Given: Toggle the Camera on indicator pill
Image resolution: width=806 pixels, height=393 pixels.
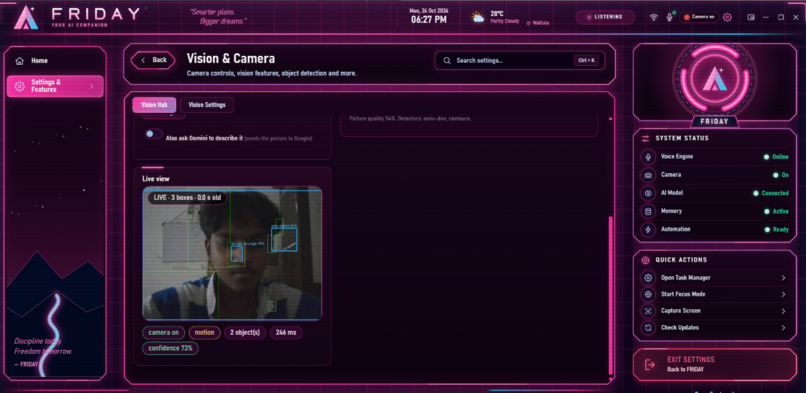Looking at the screenshot, I should click(699, 17).
